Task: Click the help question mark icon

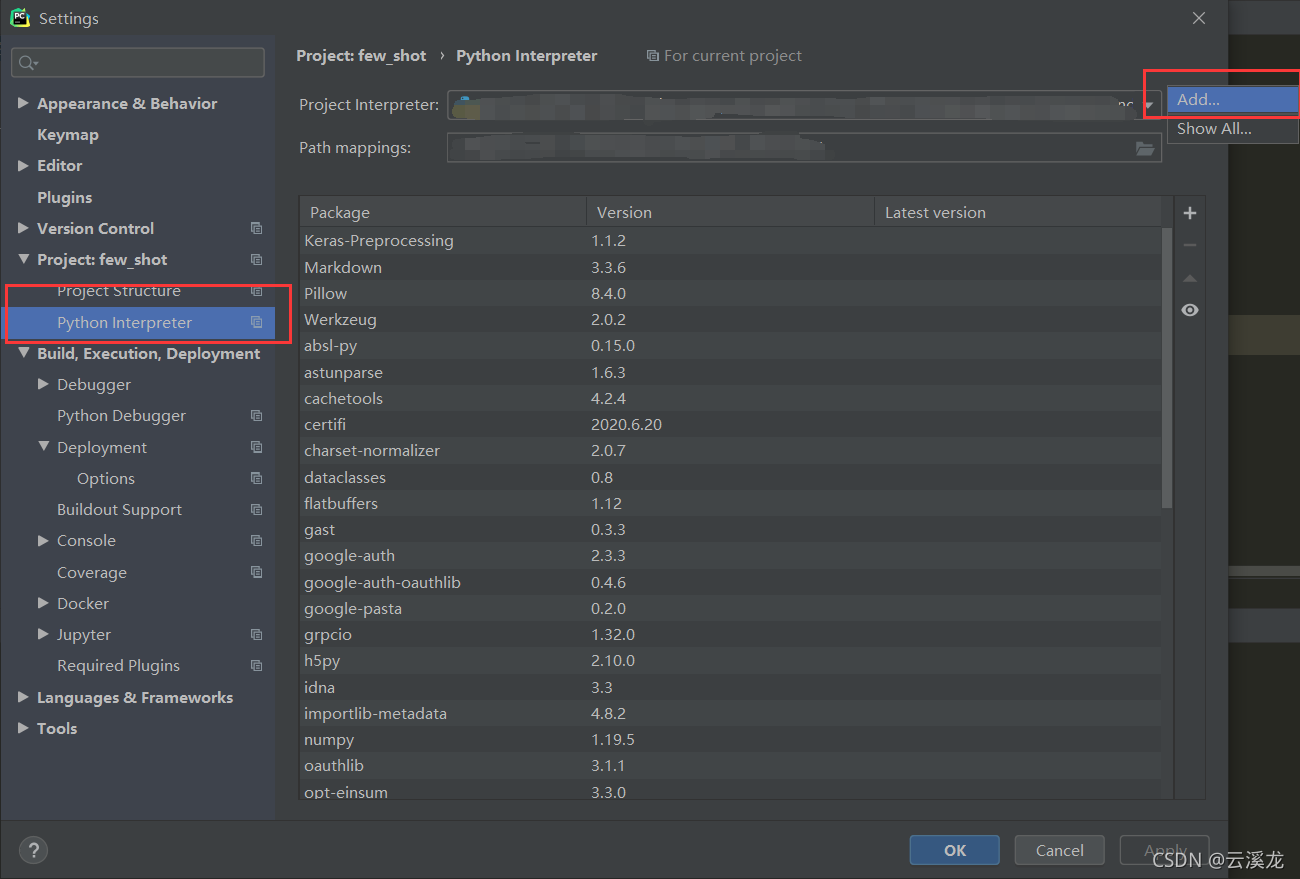Action: tap(33, 850)
